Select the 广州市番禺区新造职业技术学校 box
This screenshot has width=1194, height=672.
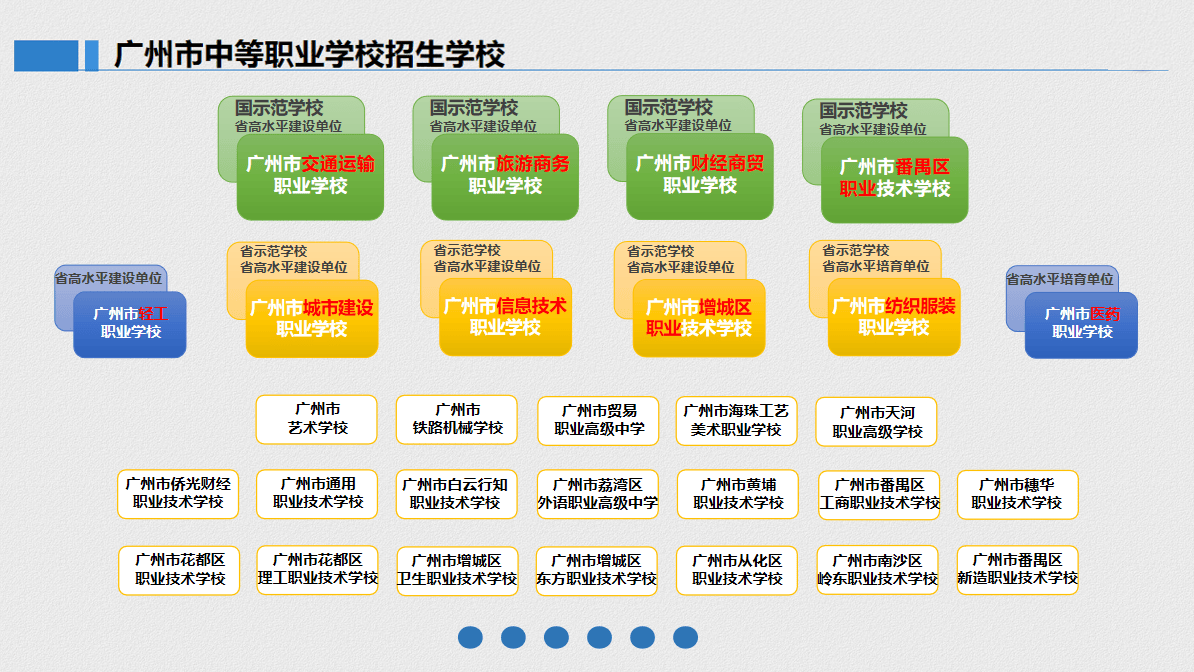(1017, 570)
